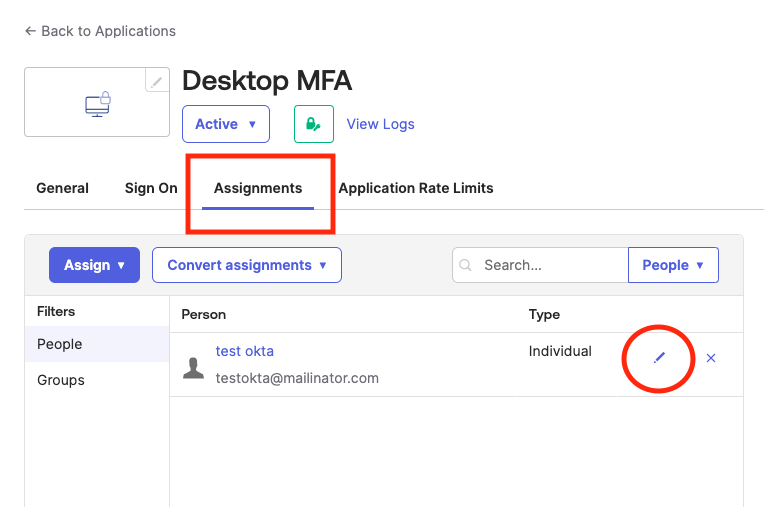Image resolution: width=764 pixels, height=507 pixels.
Task: Remove test okta's assignment with the X icon
Action: click(x=711, y=358)
